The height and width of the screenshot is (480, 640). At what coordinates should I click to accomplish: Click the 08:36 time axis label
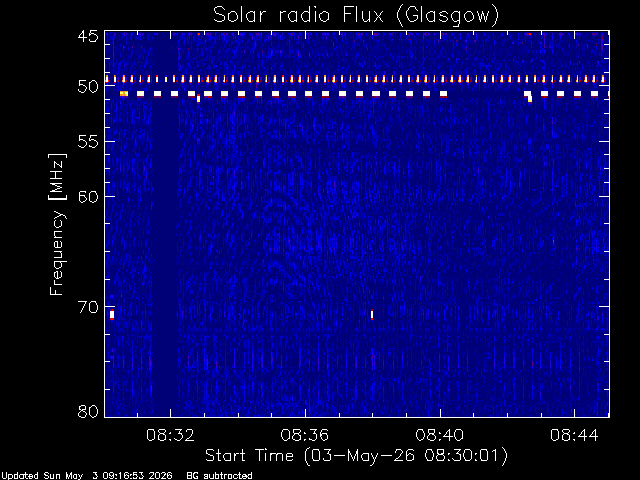coord(305,435)
